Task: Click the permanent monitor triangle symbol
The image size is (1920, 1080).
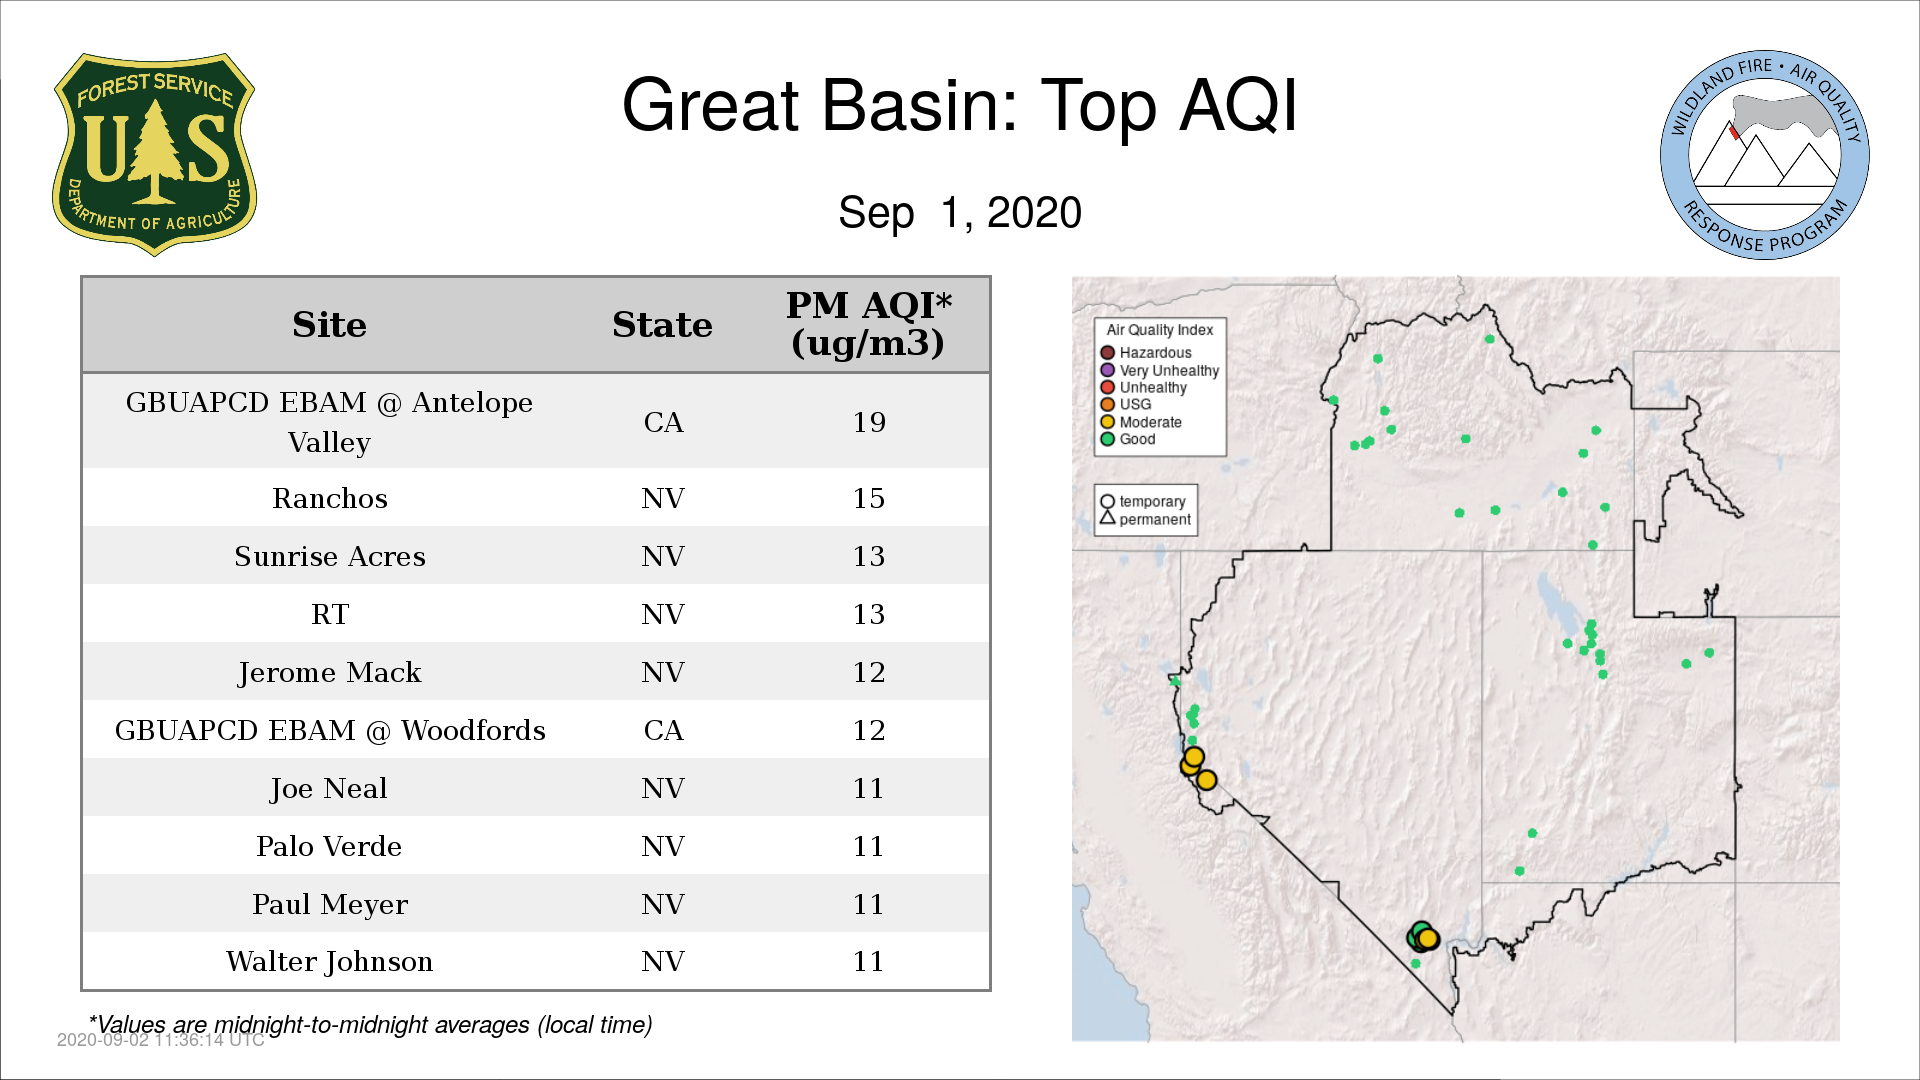Action: (x=1107, y=518)
